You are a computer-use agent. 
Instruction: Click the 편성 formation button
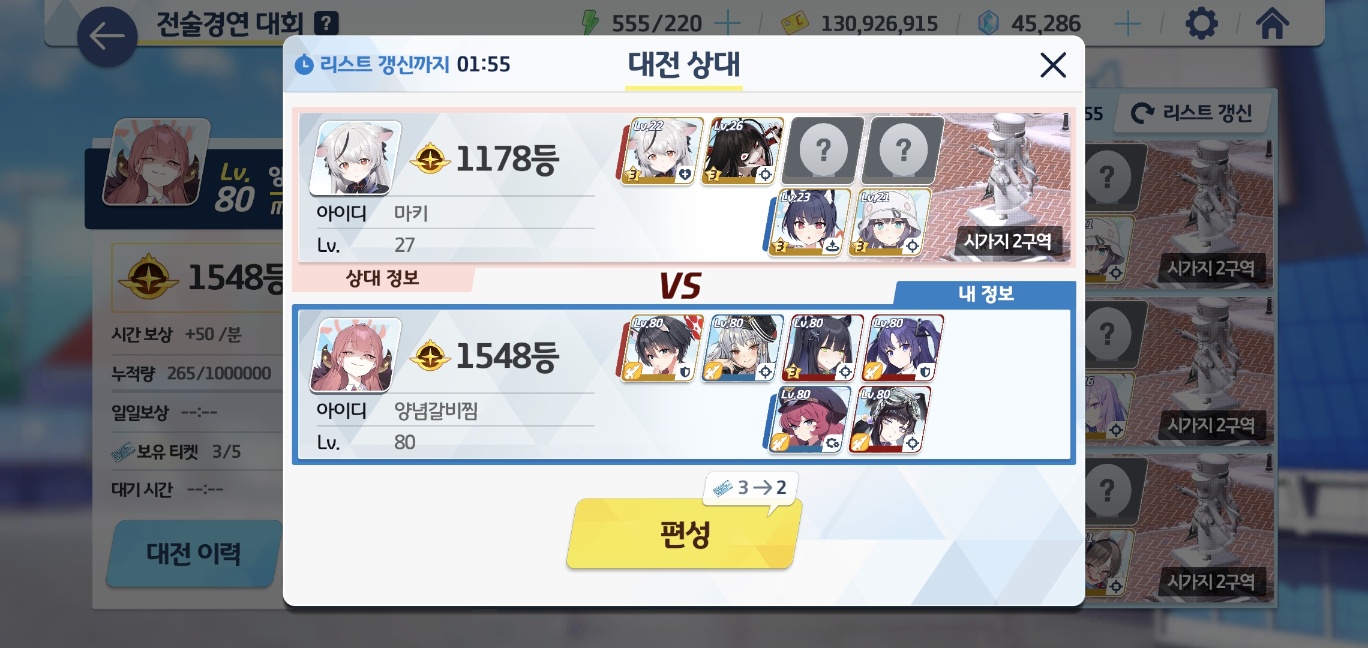click(685, 534)
